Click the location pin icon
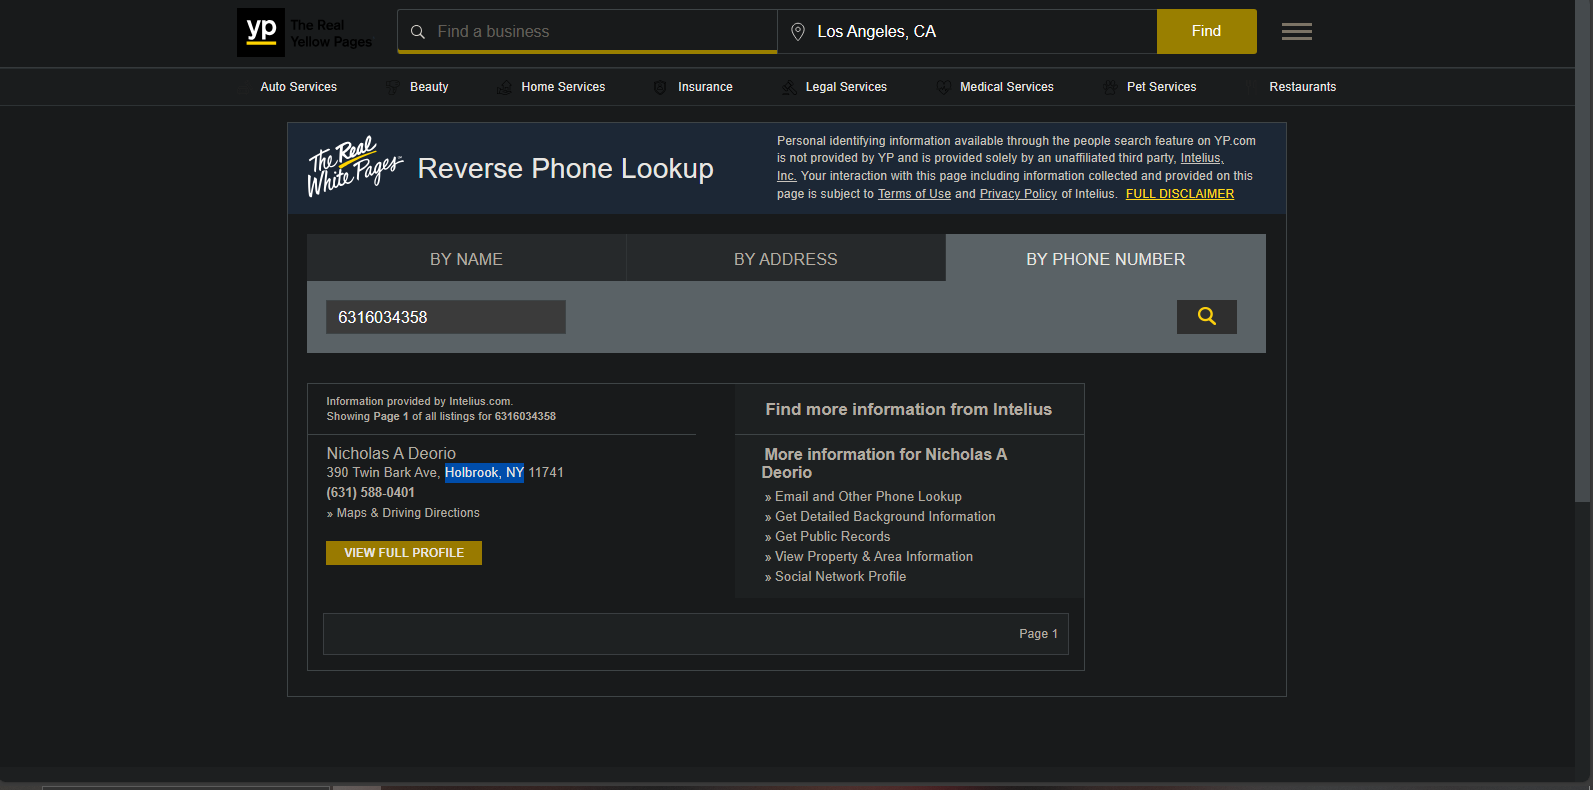Image resolution: width=1593 pixels, height=790 pixels. click(x=798, y=32)
